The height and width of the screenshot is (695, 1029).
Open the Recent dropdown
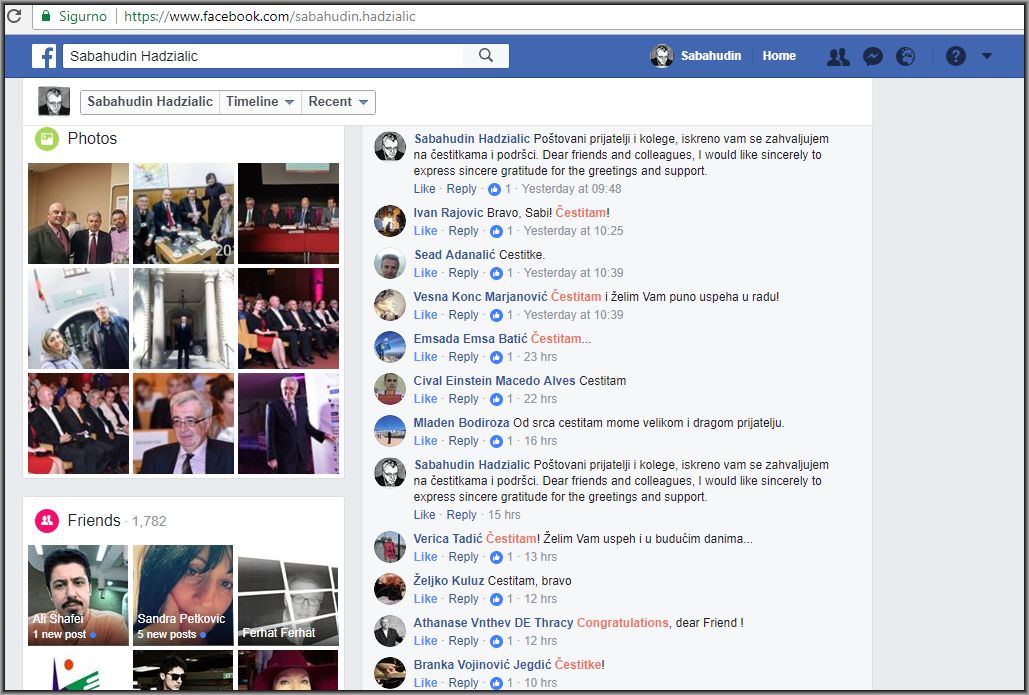[339, 102]
